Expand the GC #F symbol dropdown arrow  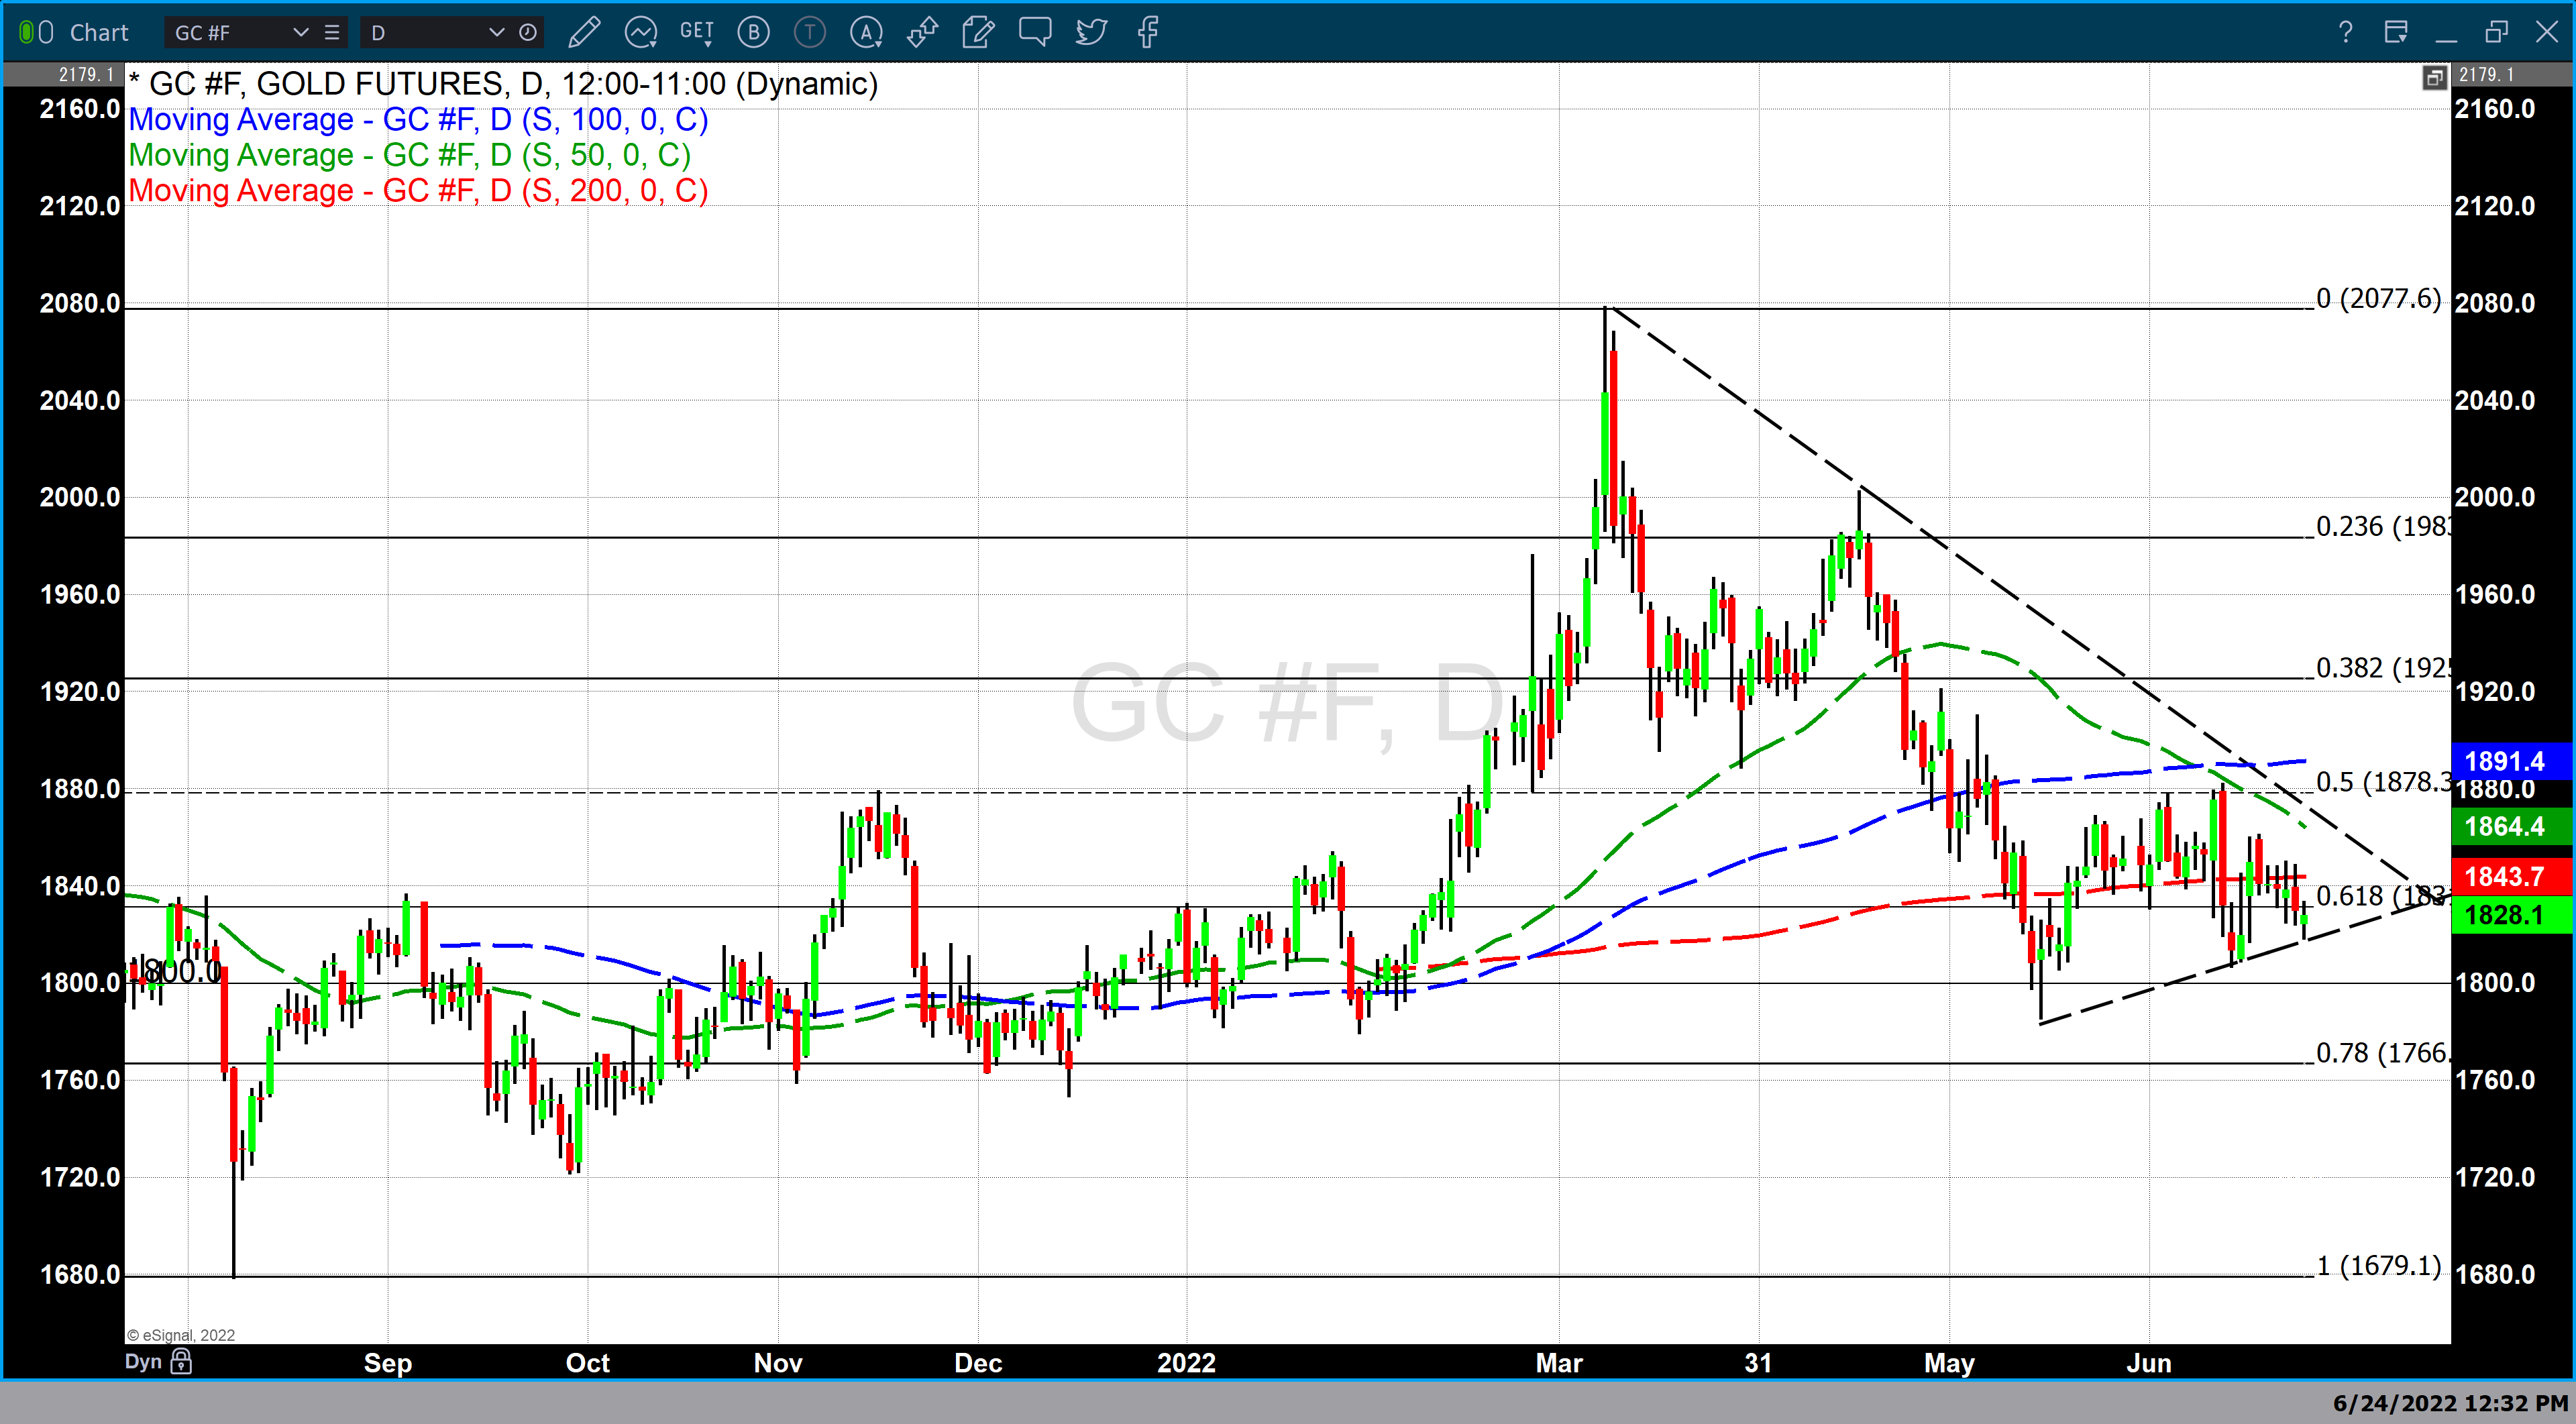[x=300, y=33]
